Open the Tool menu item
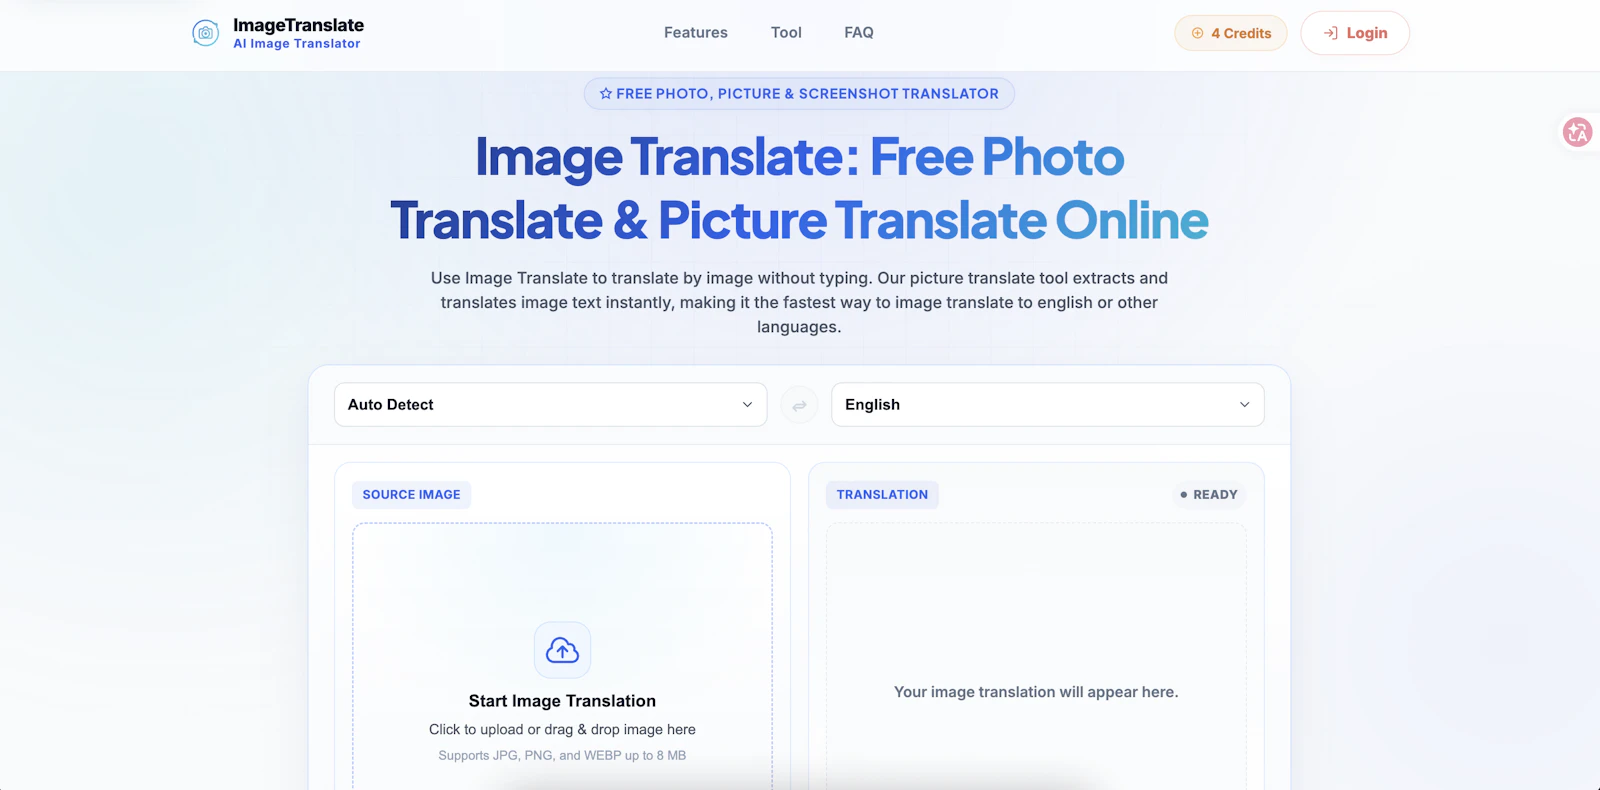This screenshot has width=1600, height=790. 786,32
